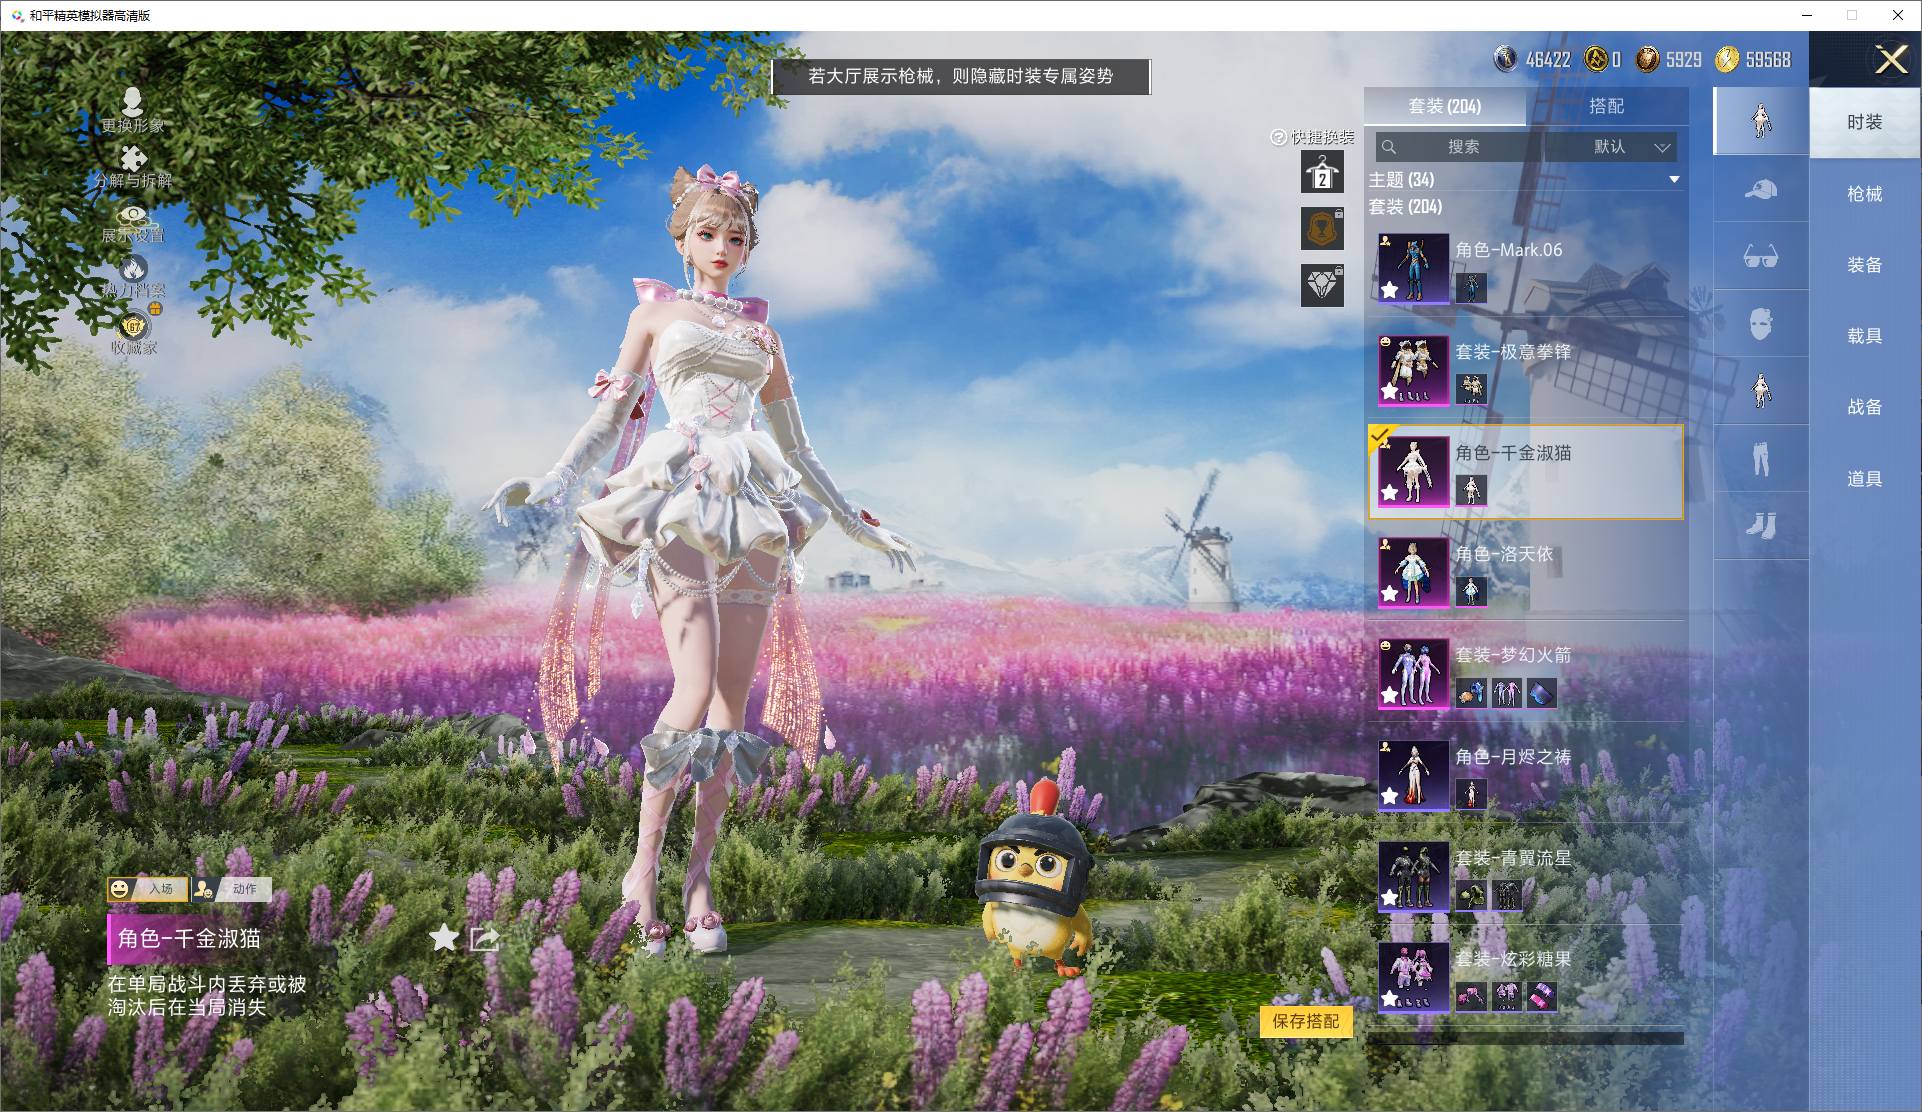Select quick outfit hanger slot 2
This screenshot has width=1922, height=1112.
(x=1322, y=173)
